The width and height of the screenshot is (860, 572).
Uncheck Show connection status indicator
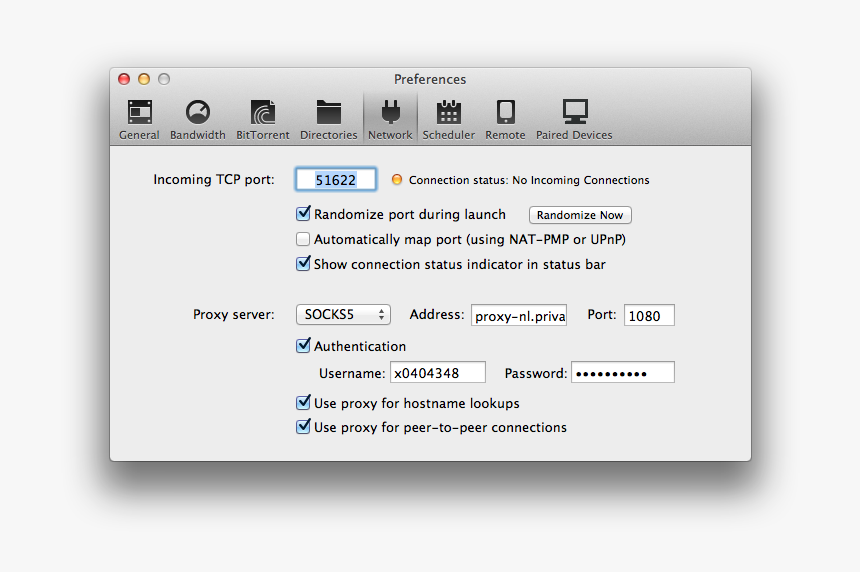click(304, 264)
